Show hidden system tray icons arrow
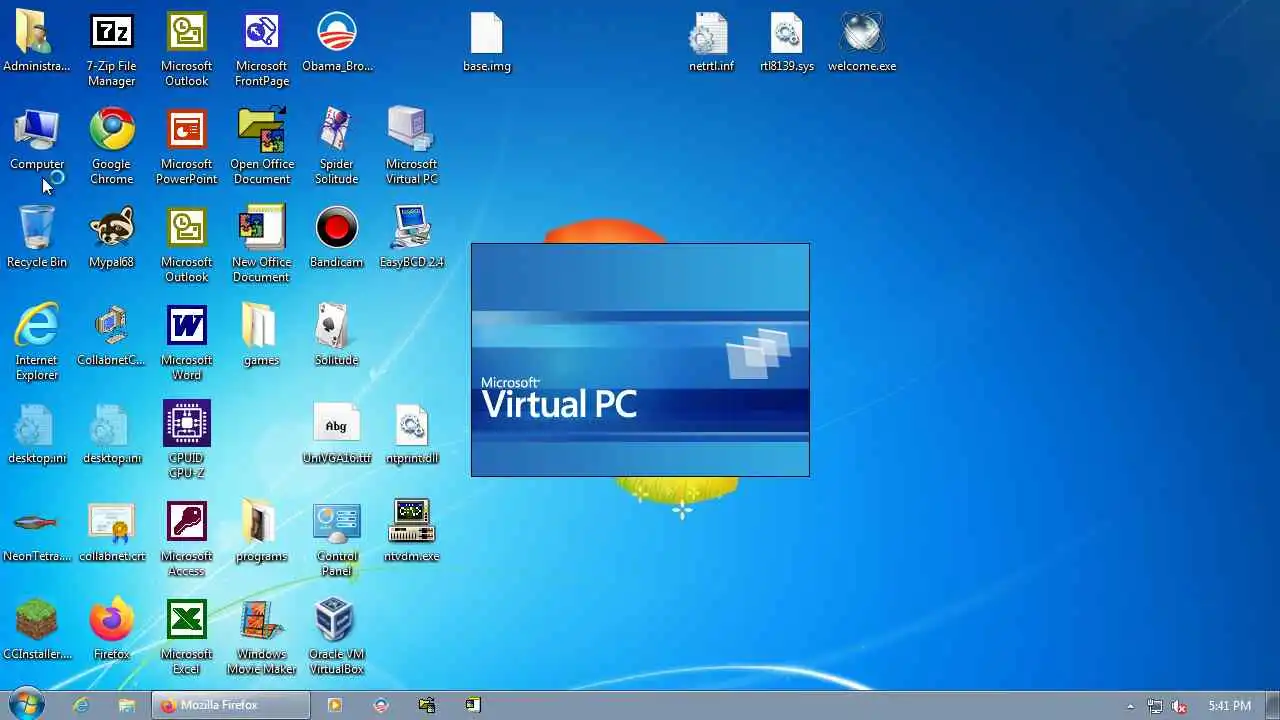Screen dimensions: 1280x720 point(1131,706)
